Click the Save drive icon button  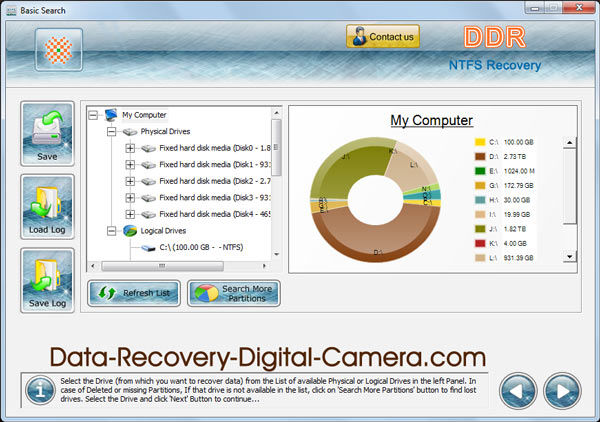tap(47, 134)
